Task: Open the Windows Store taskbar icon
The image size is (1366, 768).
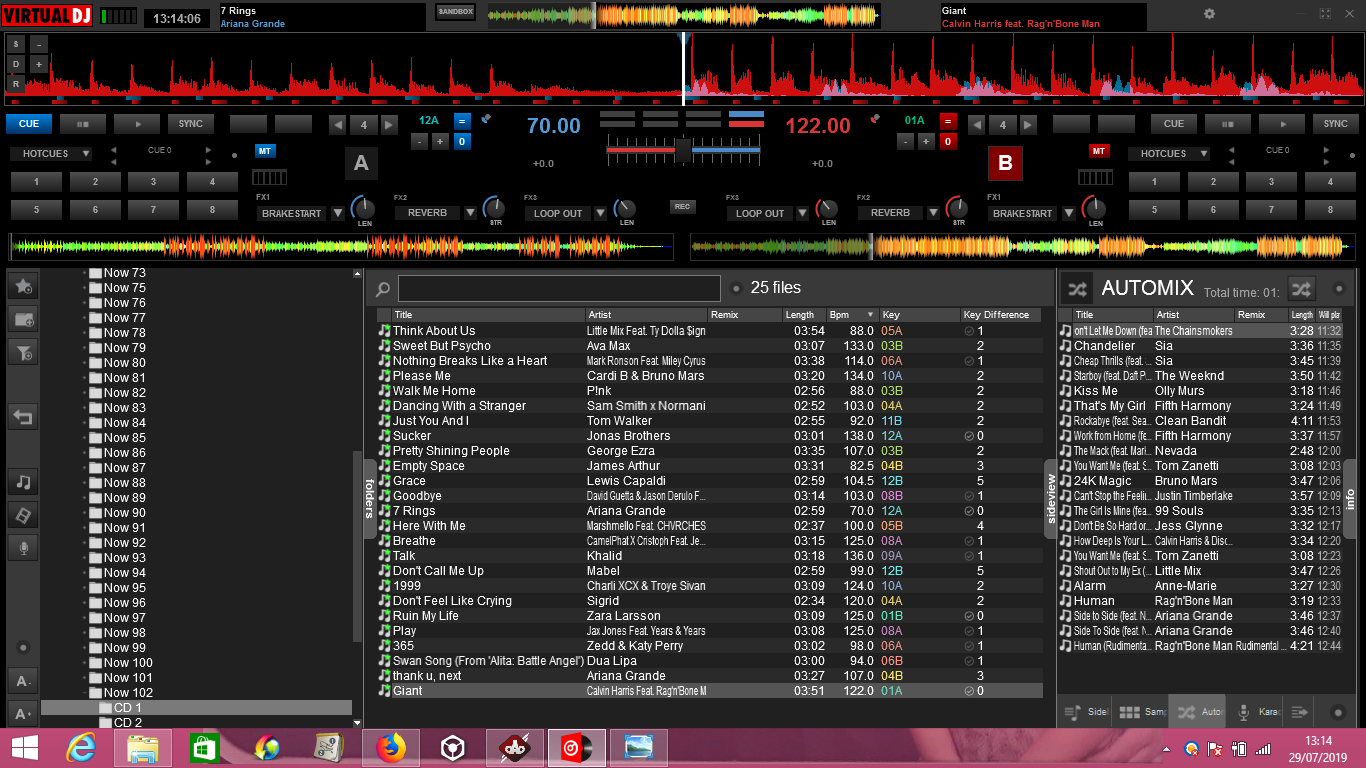Action: point(204,747)
